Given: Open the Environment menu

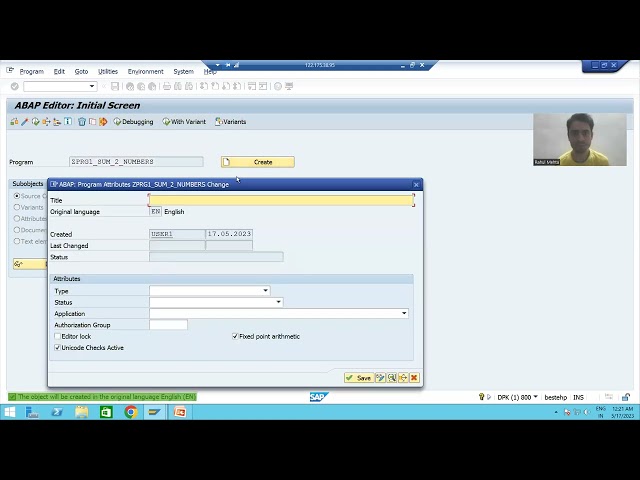Looking at the screenshot, I should point(145,71).
